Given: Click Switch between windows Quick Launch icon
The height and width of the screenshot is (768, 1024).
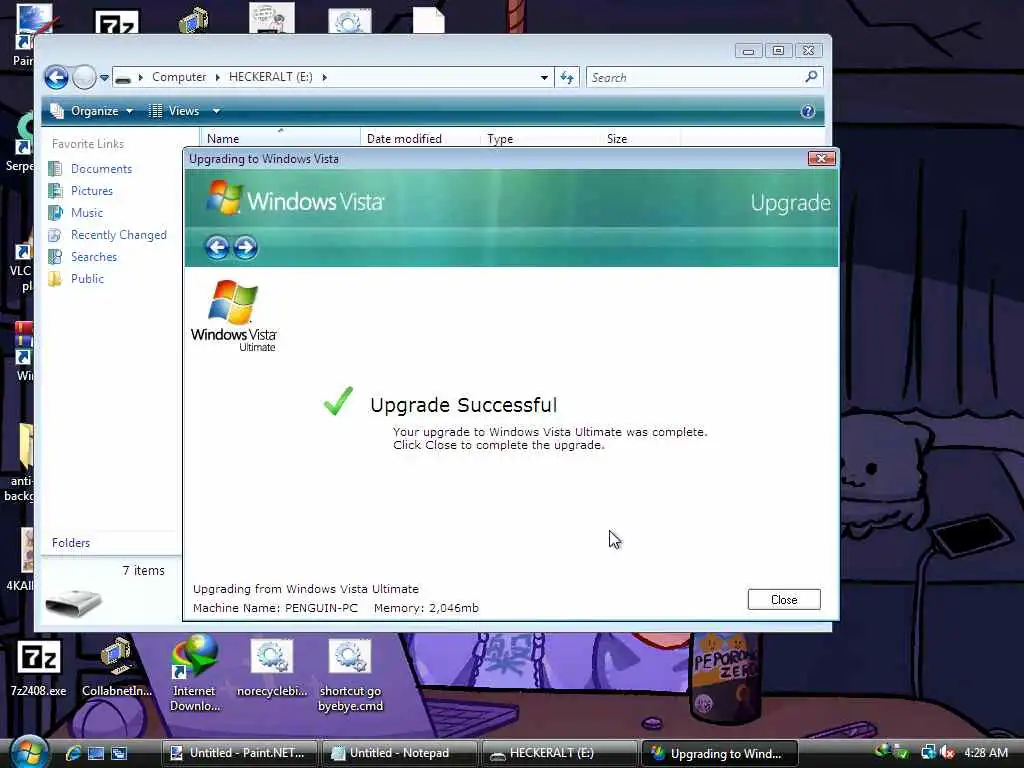Looking at the screenshot, I should tap(119, 753).
